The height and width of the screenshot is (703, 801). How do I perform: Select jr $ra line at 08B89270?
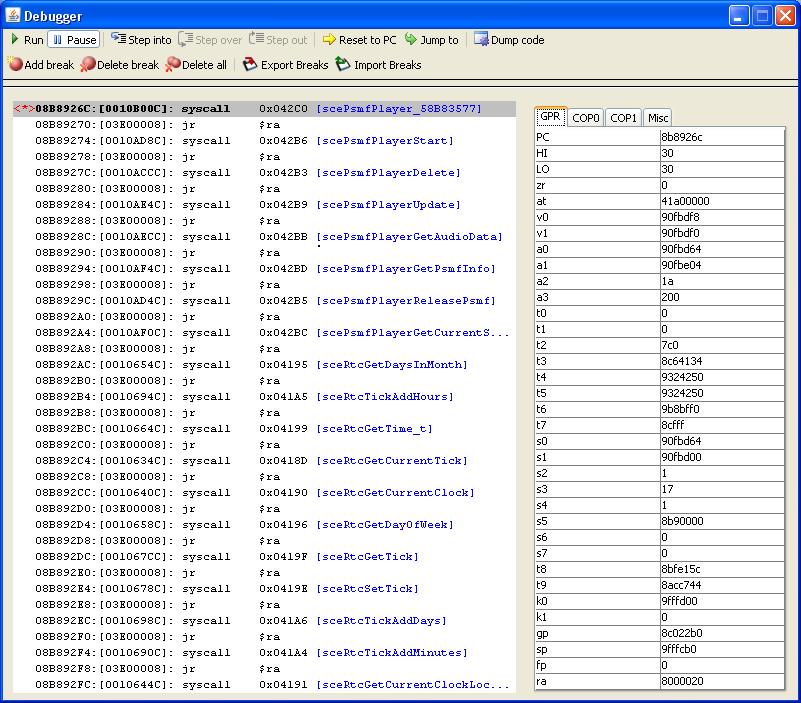click(264, 125)
